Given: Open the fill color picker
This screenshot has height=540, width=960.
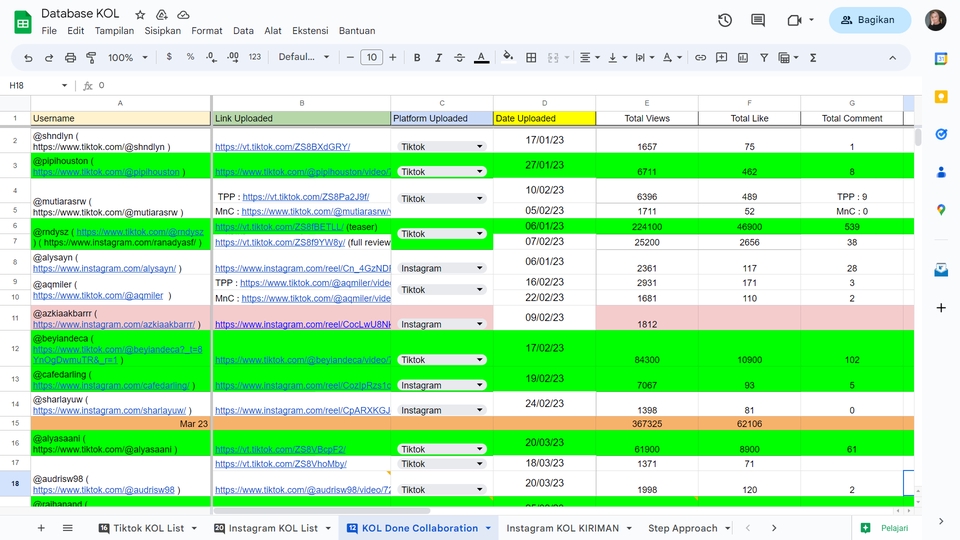Looking at the screenshot, I should click(508, 57).
